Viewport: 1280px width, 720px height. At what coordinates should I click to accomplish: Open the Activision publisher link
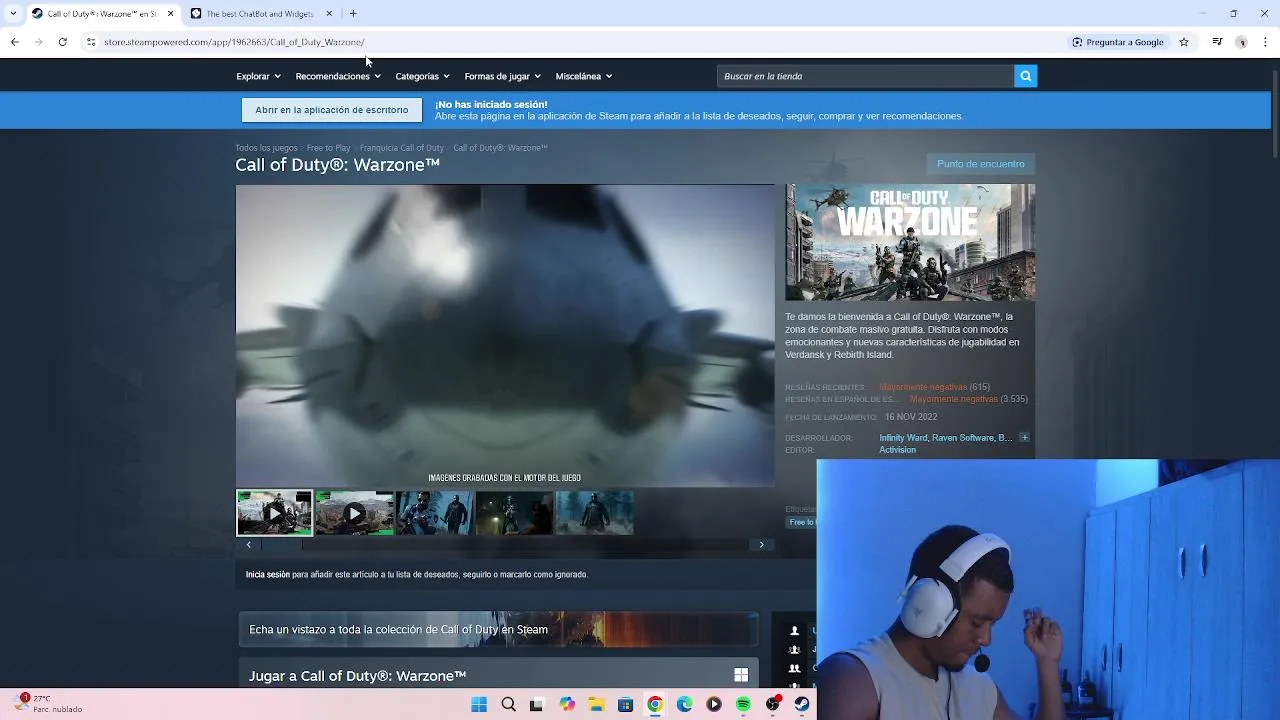point(897,450)
